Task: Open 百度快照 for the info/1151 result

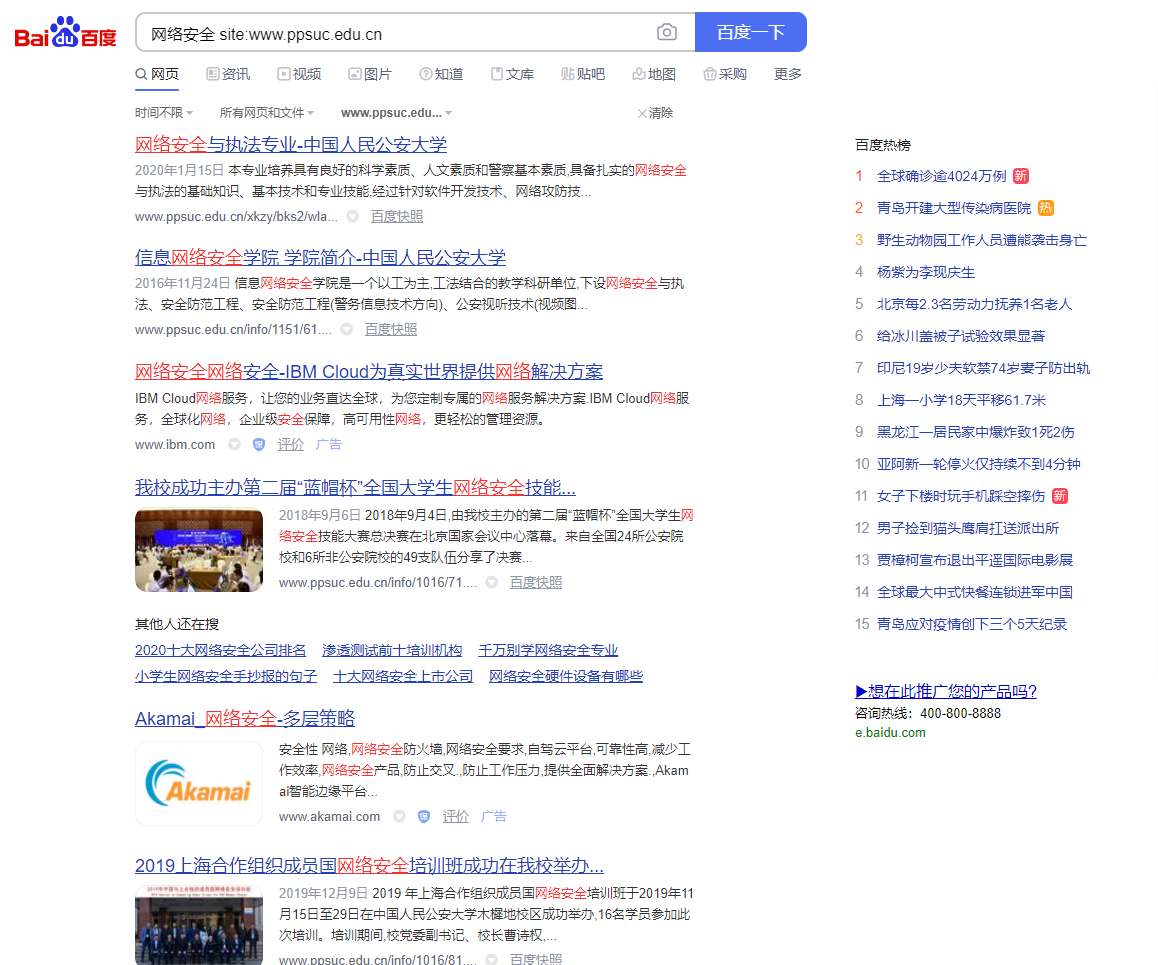Action: pos(391,329)
